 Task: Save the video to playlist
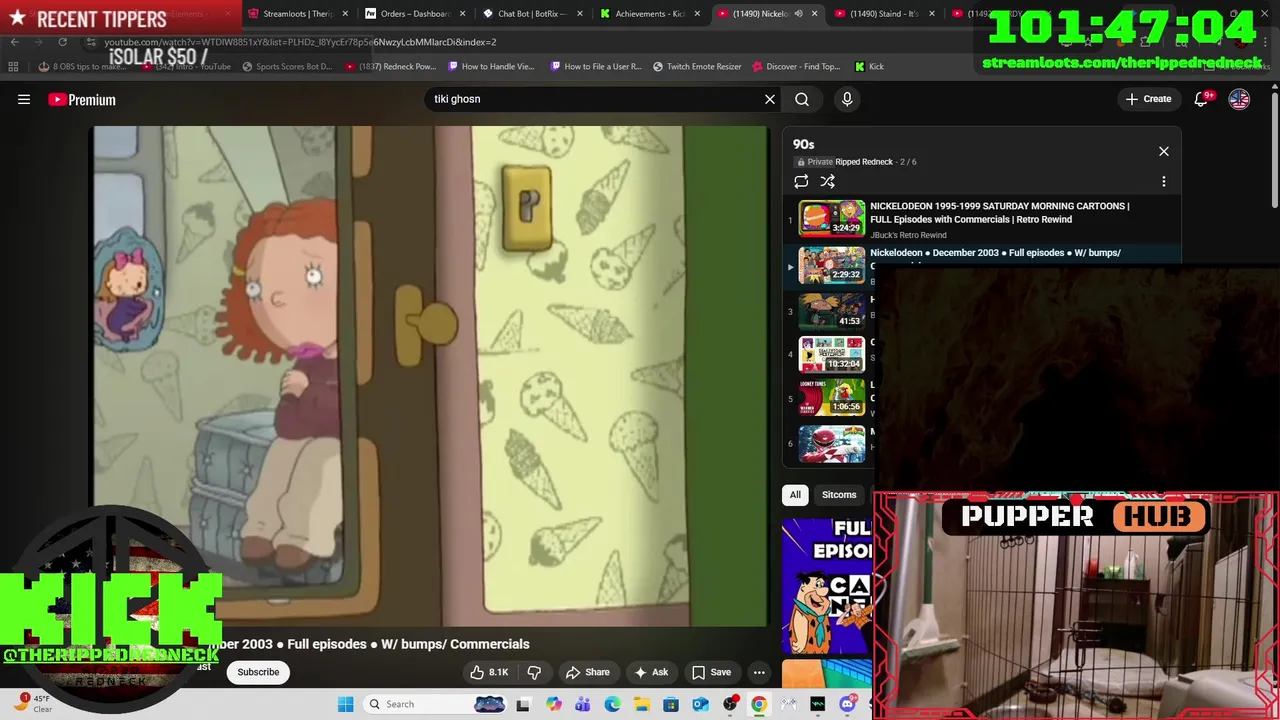coord(711,672)
